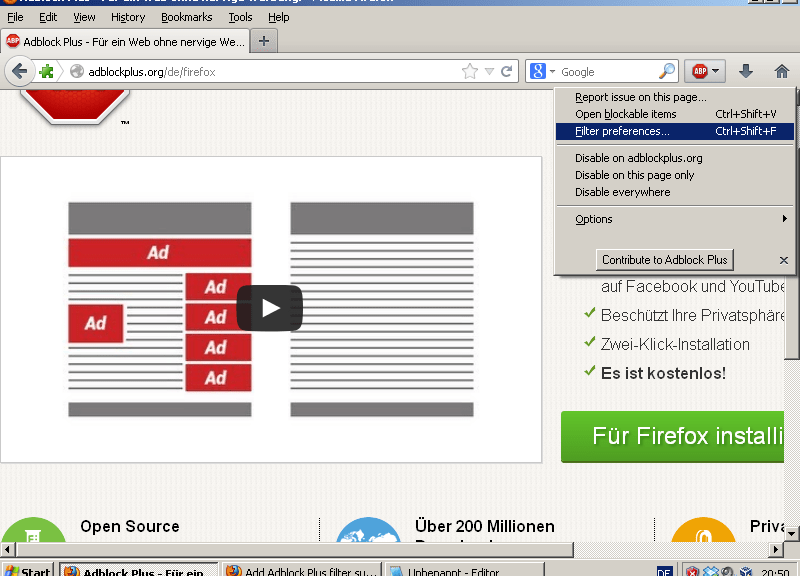Select the Adblock Plus browser tab

[x=126, y=42]
